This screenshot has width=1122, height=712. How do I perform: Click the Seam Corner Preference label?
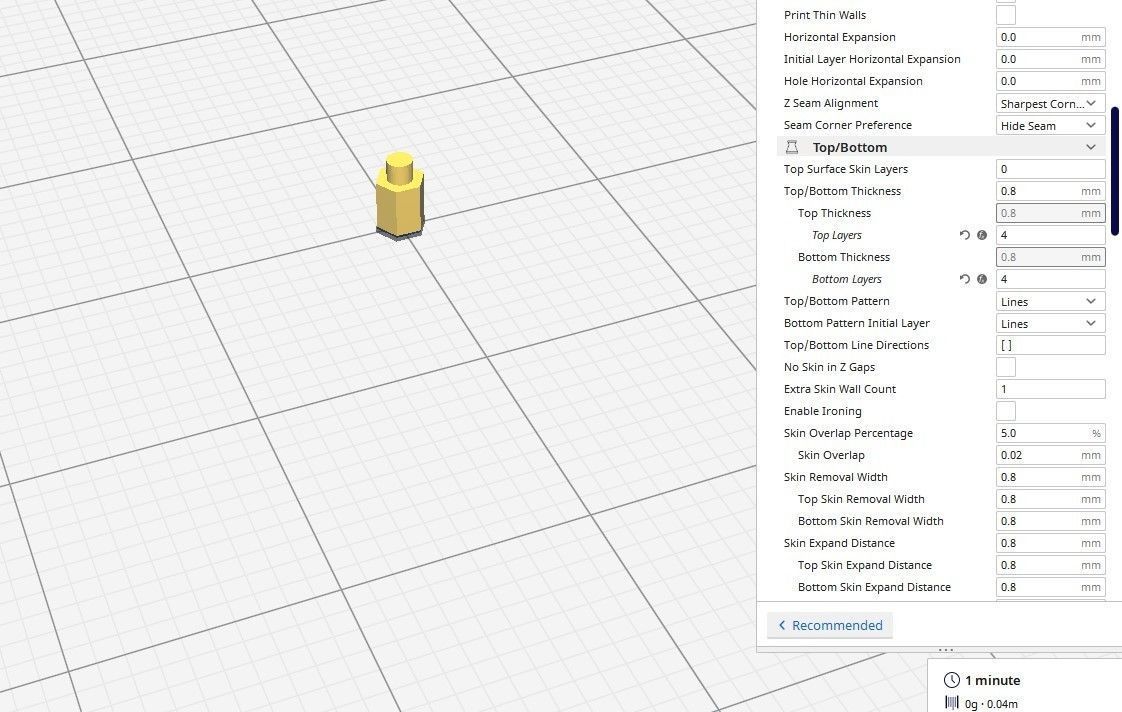[x=848, y=125]
